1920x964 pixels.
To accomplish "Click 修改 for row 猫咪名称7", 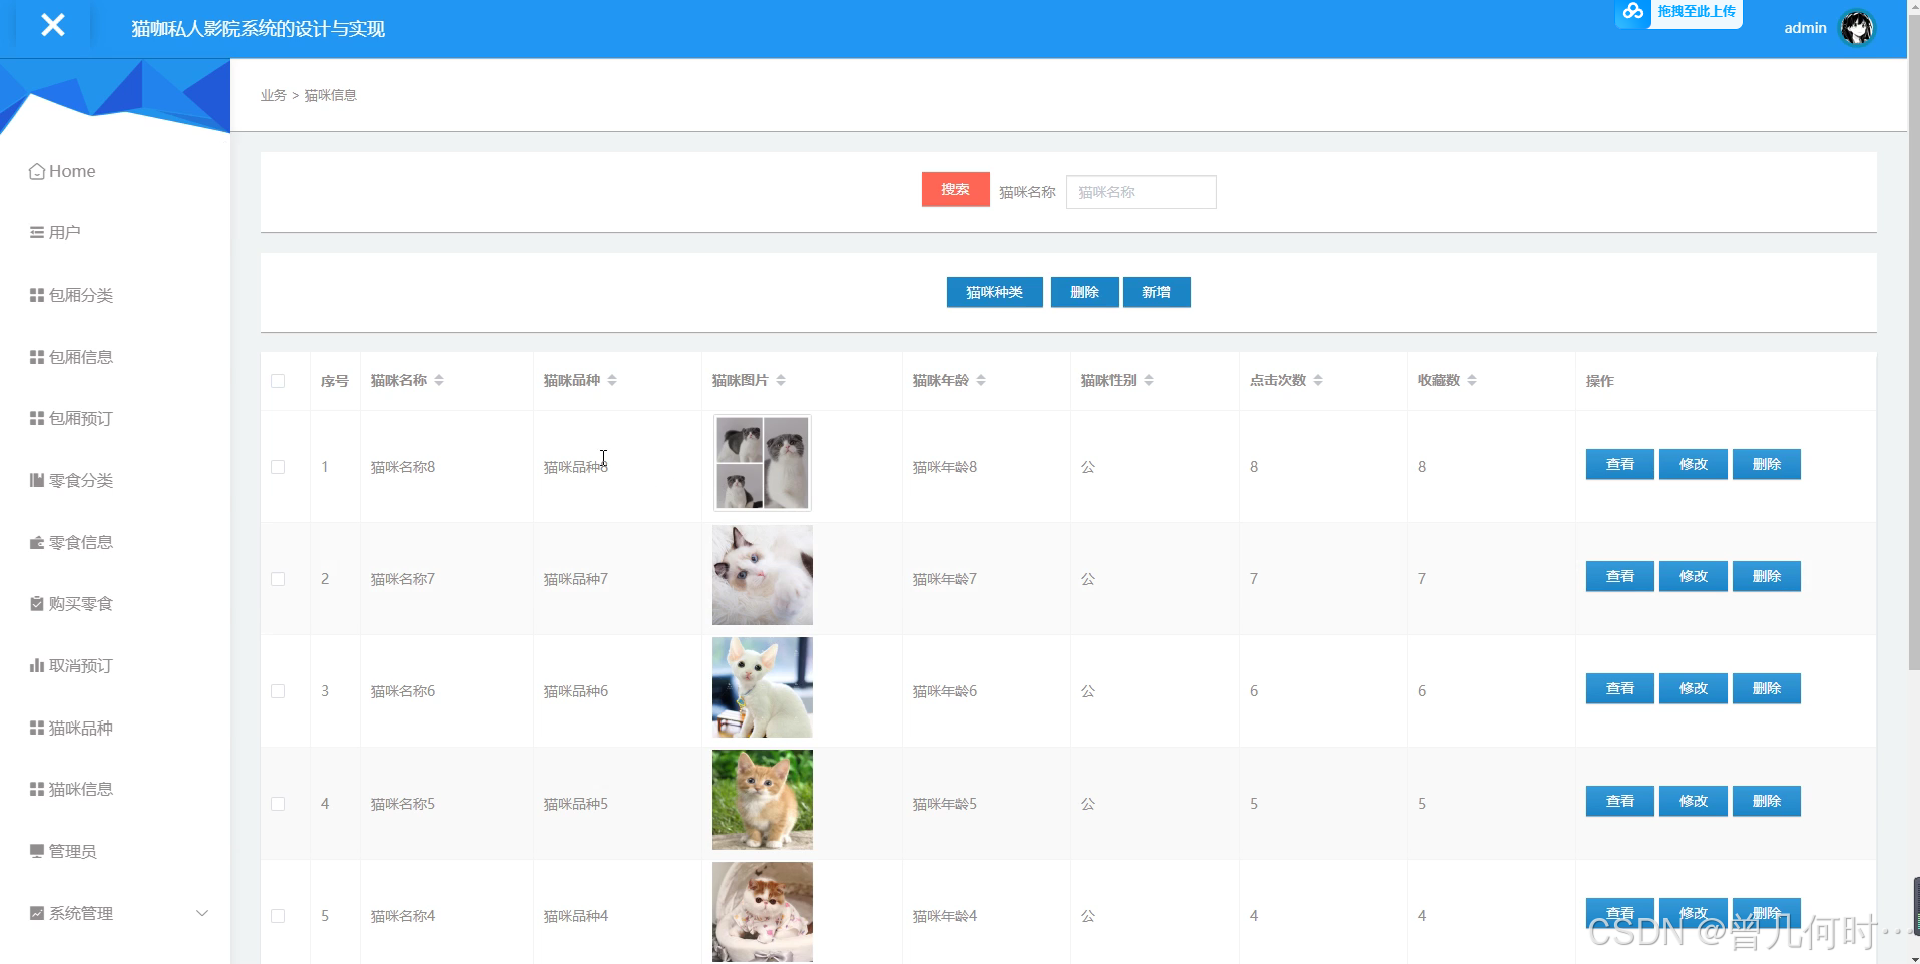I will coord(1693,576).
